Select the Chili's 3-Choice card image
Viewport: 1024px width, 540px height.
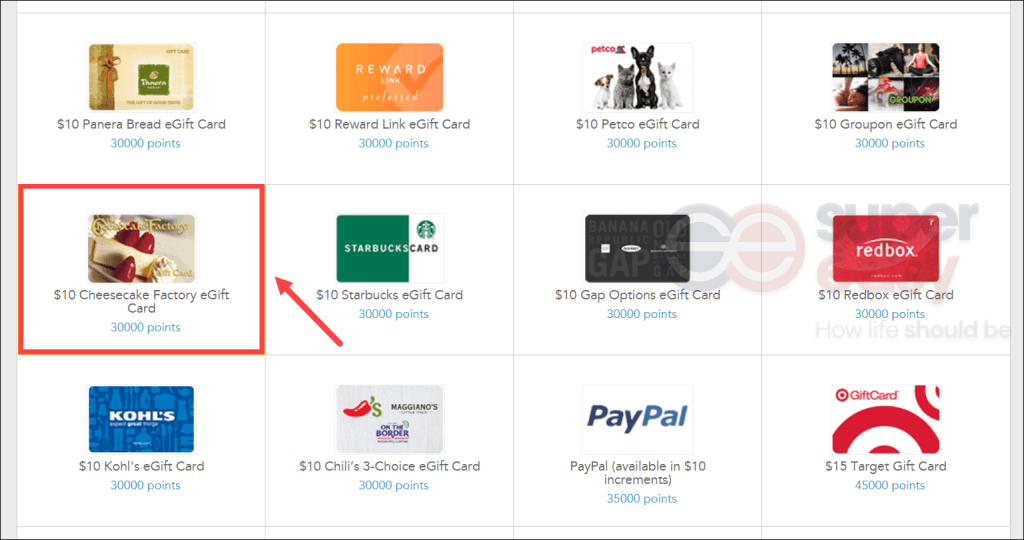(x=390, y=419)
